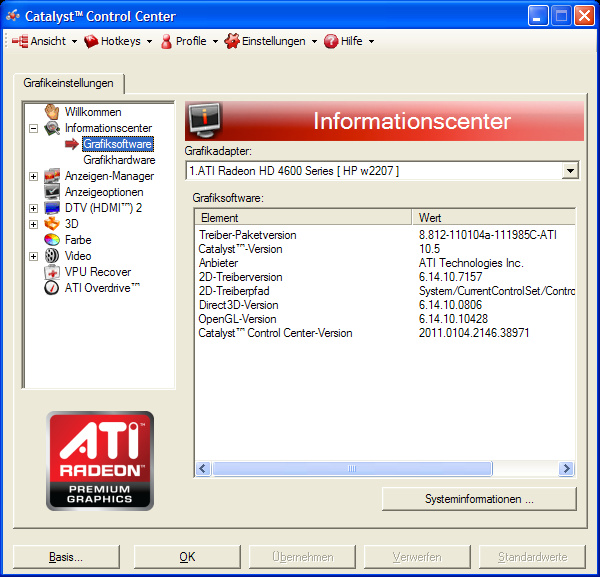Click the DTV (HDMI) 2 screen icon
The height and width of the screenshot is (577, 600).
(52, 208)
